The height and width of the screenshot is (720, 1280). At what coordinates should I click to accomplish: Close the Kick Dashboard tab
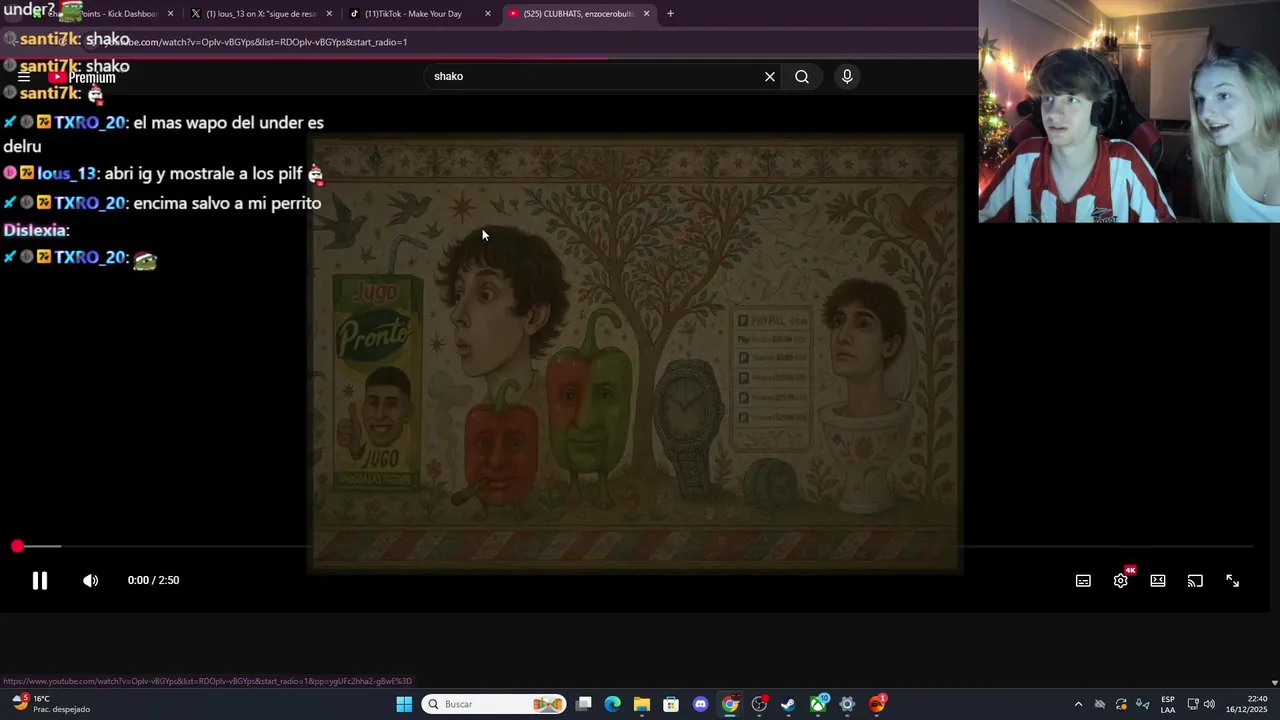point(171,14)
